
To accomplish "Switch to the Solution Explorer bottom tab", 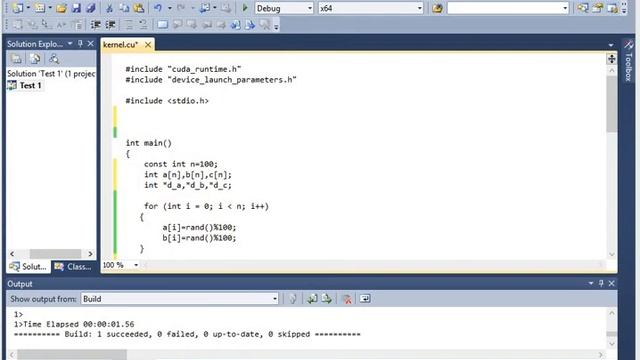I will click(x=28, y=267).
